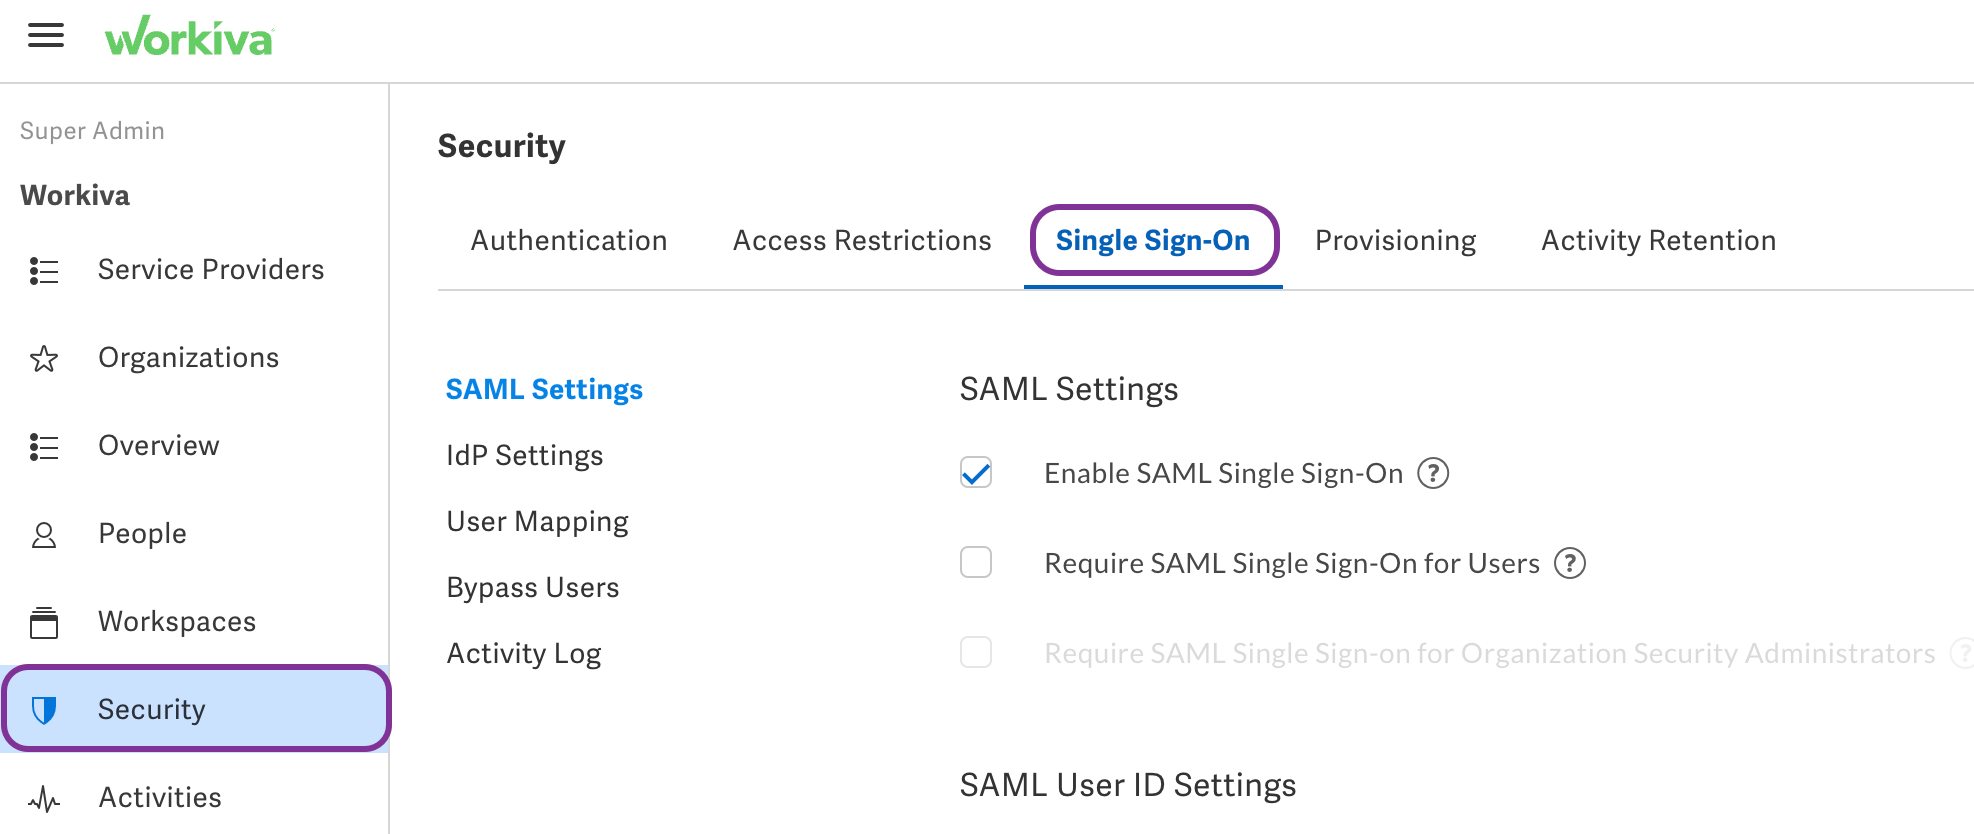Click the People person icon
This screenshot has height=834, width=1974.
(x=44, y=535)
